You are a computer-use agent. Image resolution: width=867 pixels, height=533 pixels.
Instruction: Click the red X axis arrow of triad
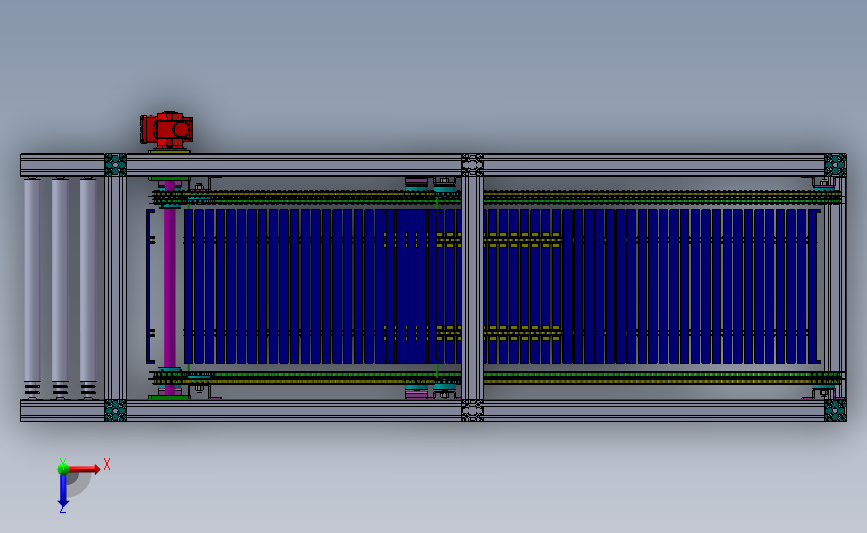pyautogui.click(x=85, y=469)
